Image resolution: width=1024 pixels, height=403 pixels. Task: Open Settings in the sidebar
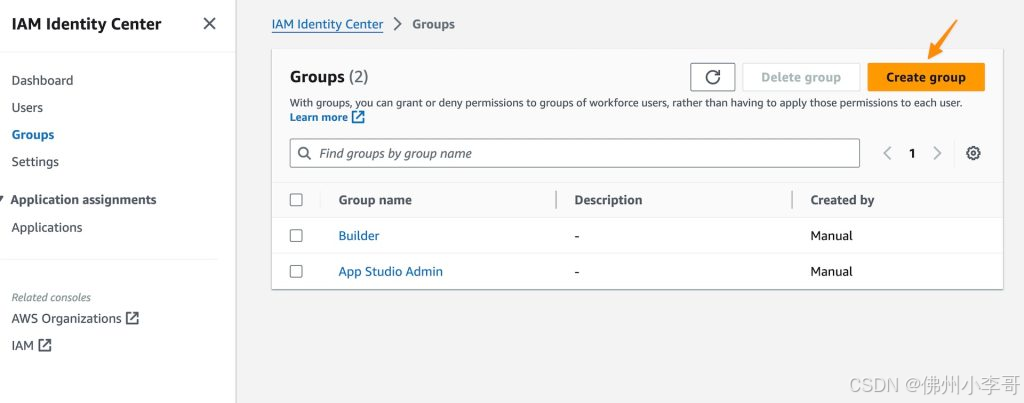35,161
